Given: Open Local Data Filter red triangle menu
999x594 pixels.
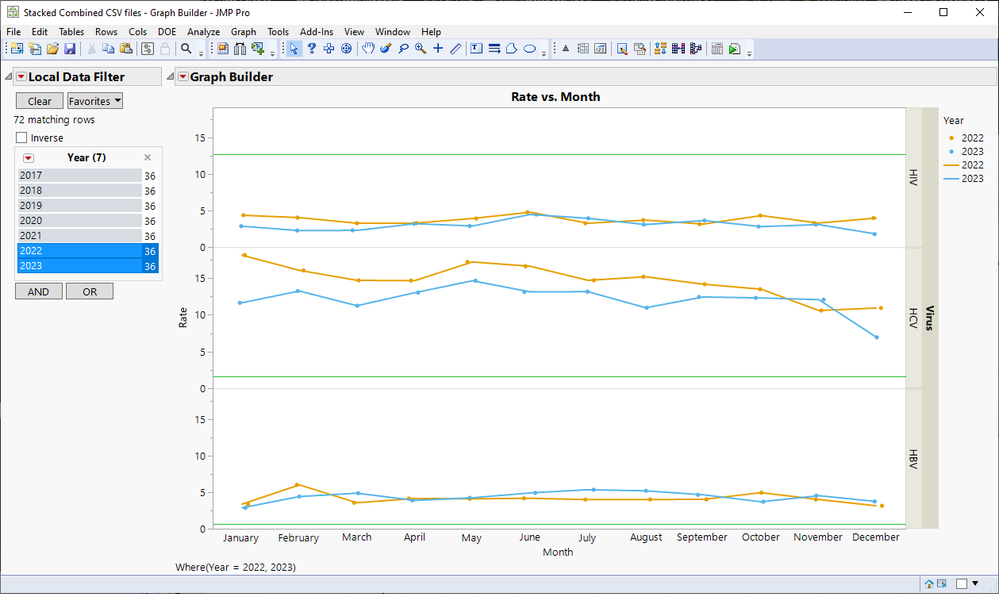Looking at the screenshot, I should (x=21, y=77).
